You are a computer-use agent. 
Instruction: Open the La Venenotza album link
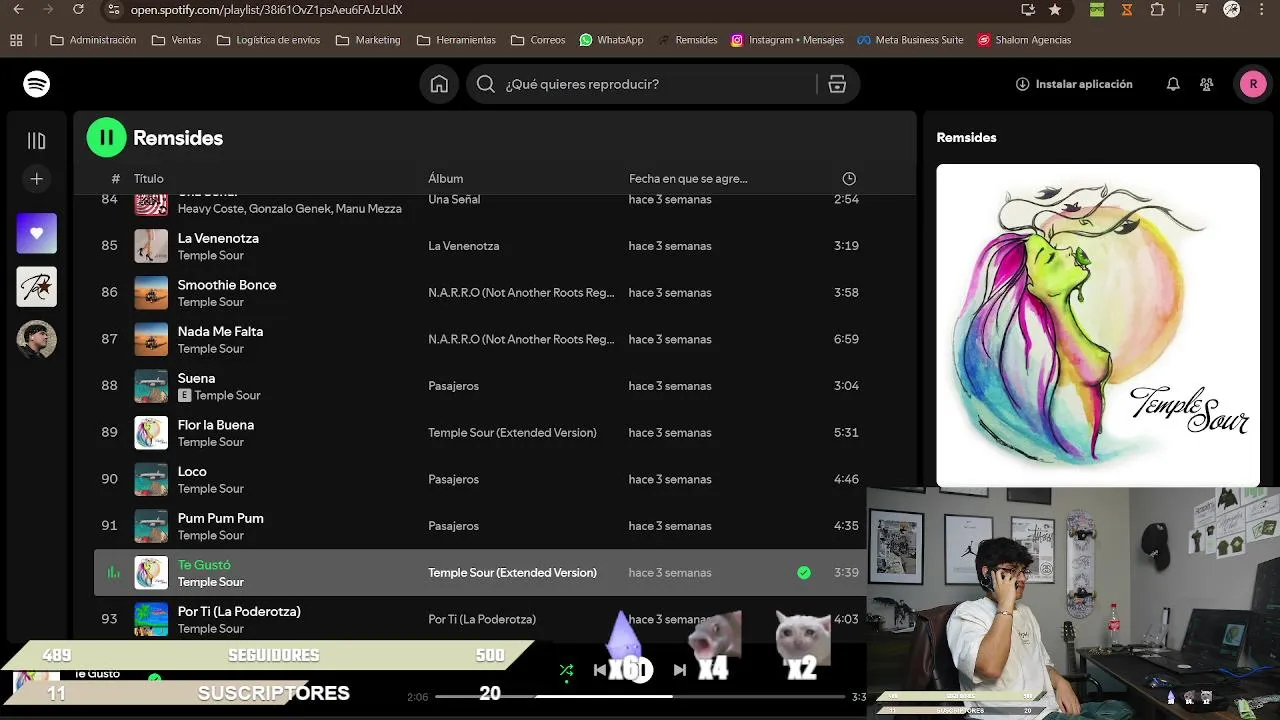point(464,246)
